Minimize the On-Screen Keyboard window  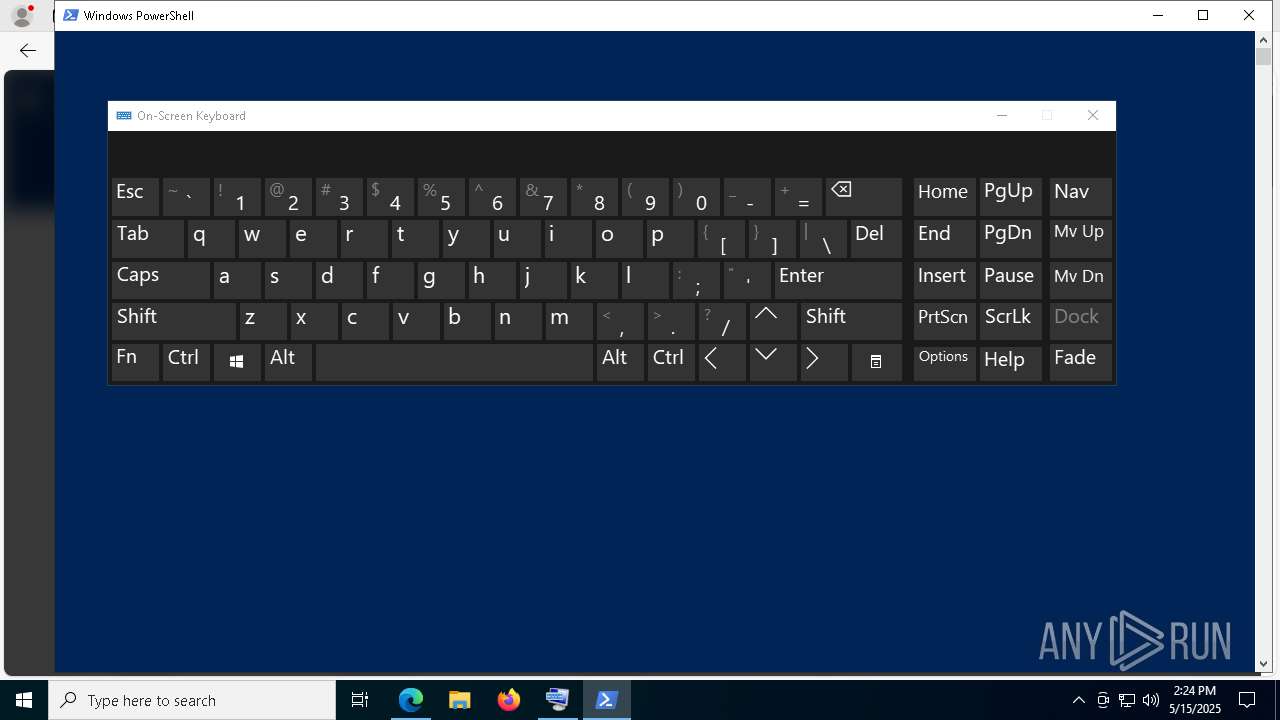(x=1002, y=116)
